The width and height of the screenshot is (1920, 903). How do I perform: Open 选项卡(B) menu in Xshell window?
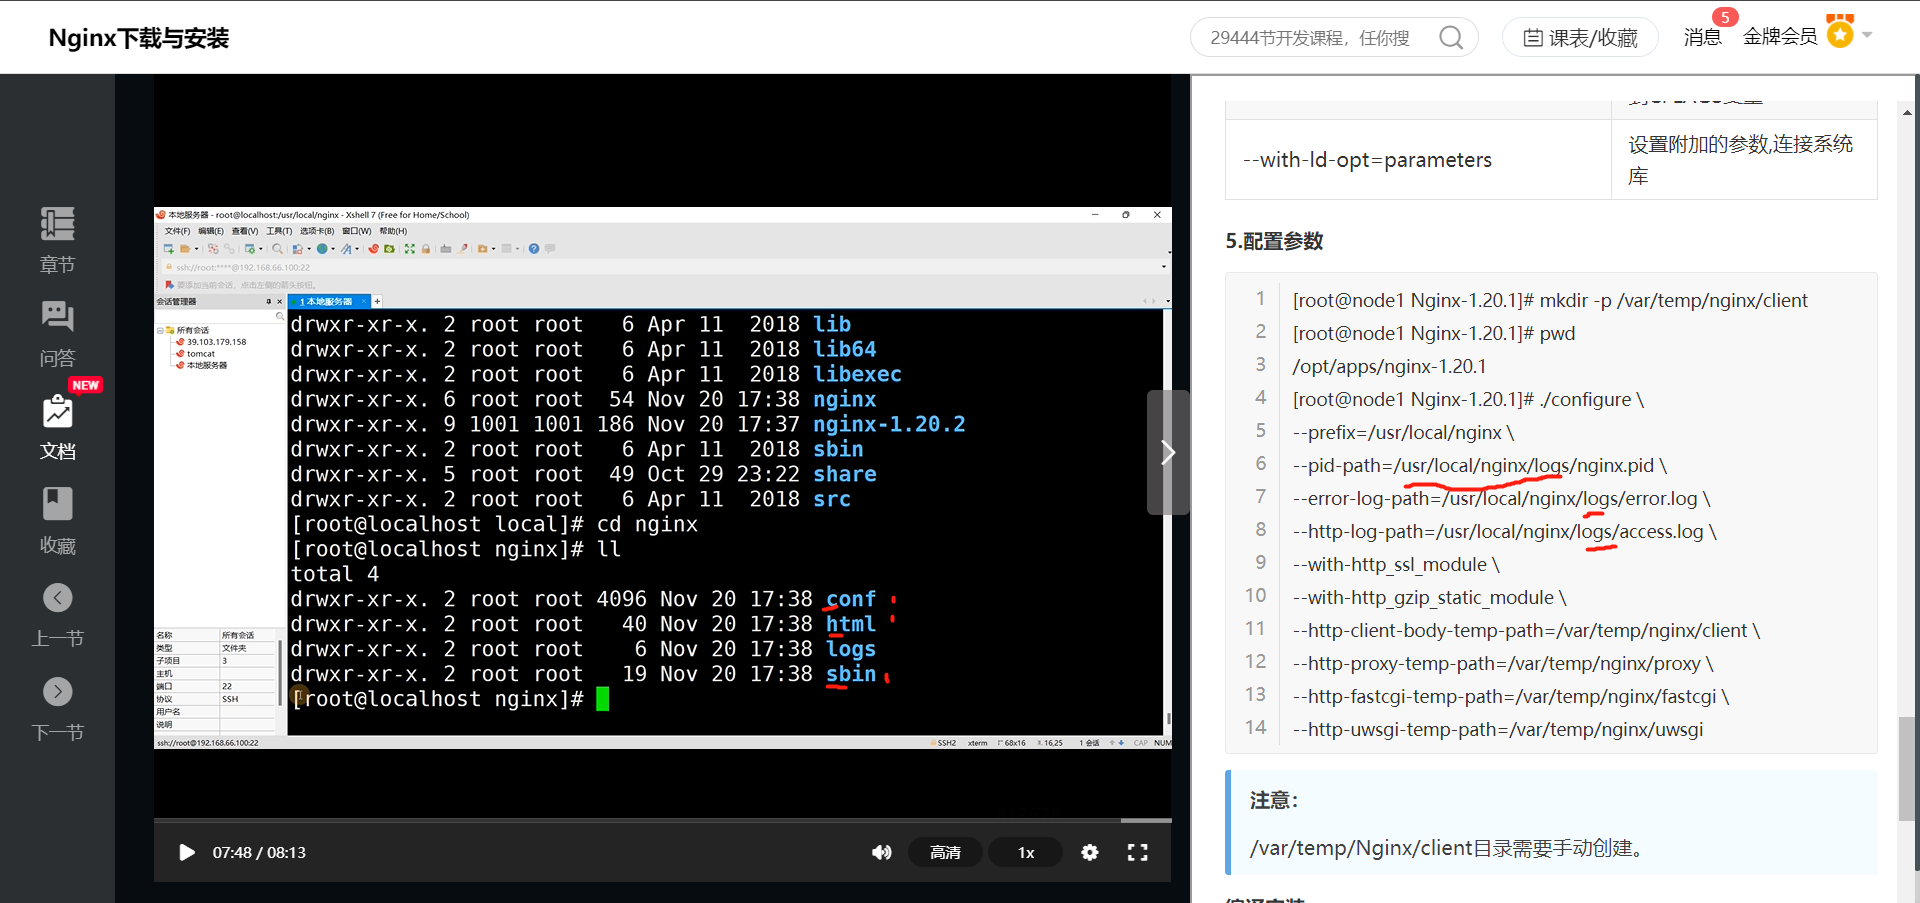click(x=317, y=231)
